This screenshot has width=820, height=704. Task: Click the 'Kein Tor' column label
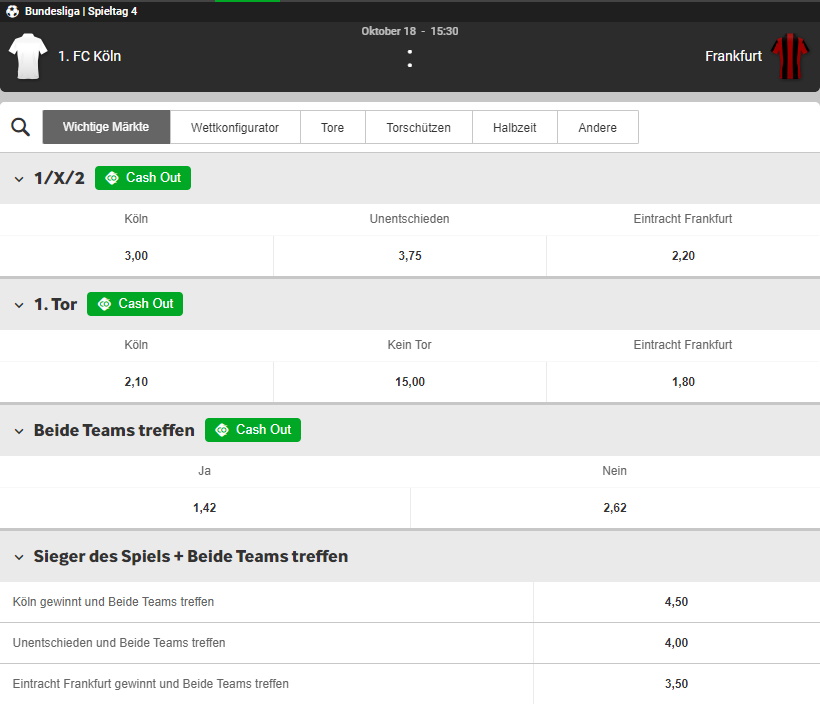[409, 345]
